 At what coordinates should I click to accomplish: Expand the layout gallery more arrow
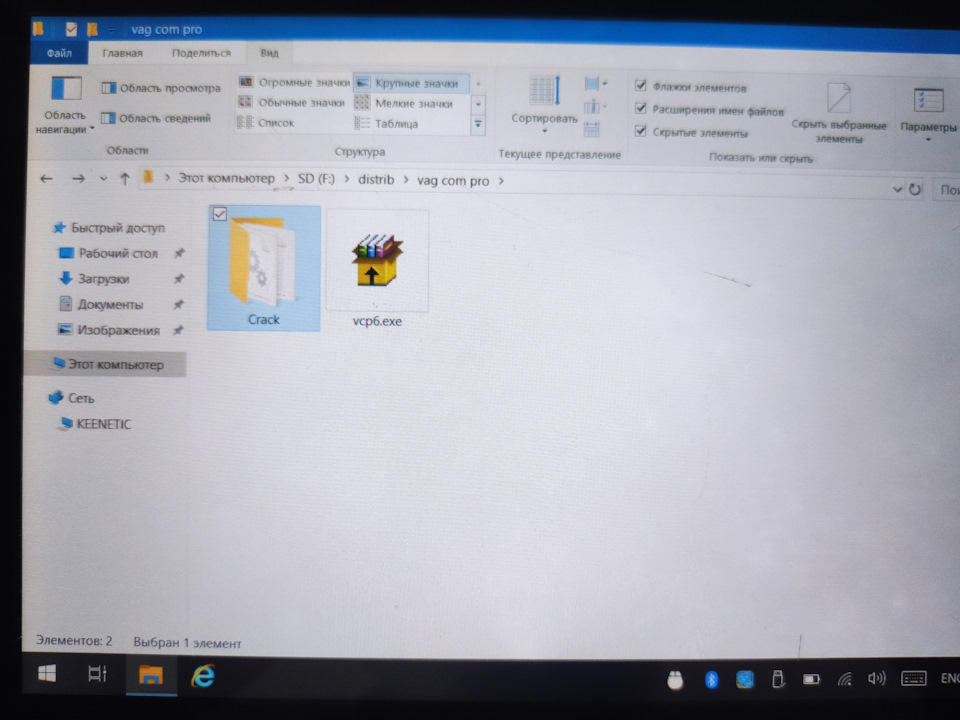[478, 124]
